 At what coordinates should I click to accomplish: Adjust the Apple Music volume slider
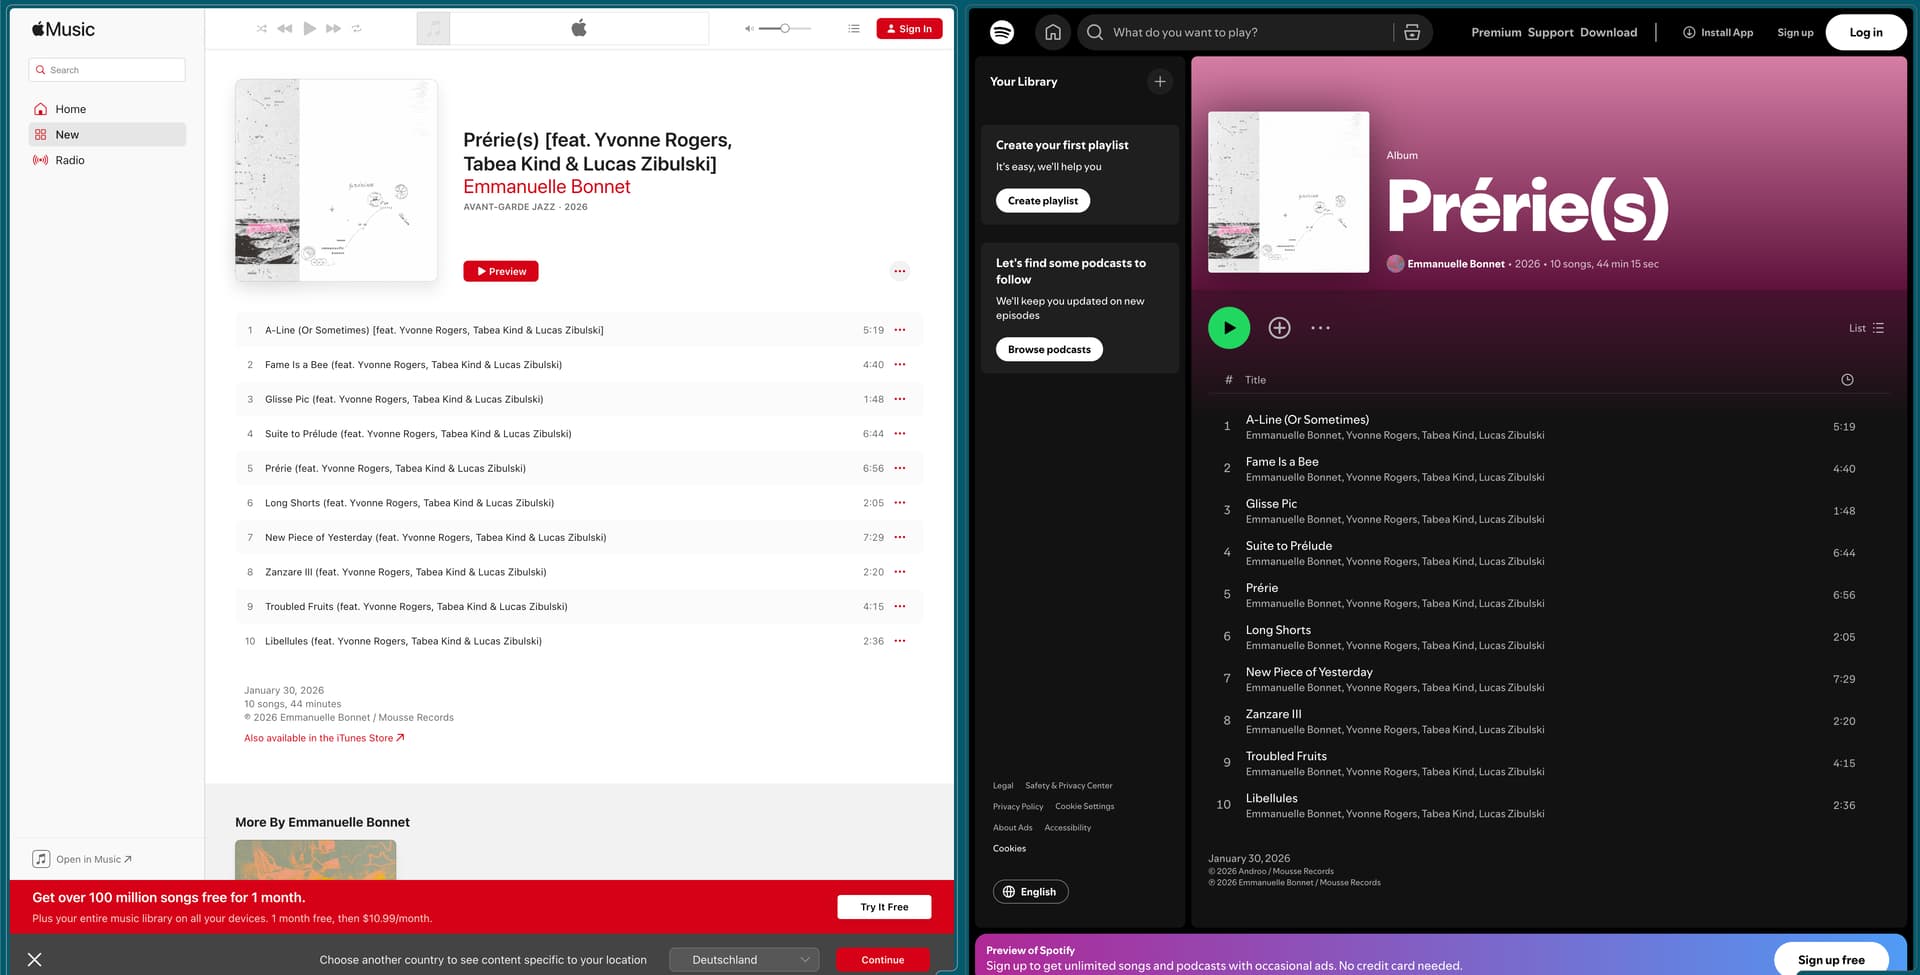tap(785, 29)
